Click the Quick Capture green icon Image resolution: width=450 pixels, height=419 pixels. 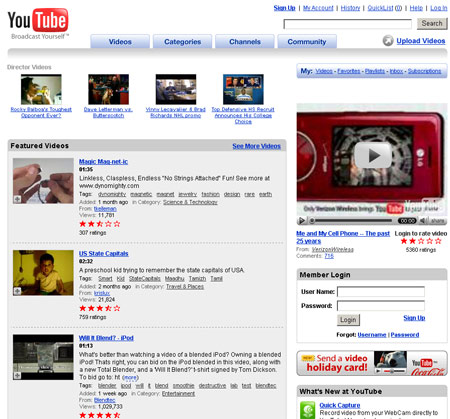307,410
